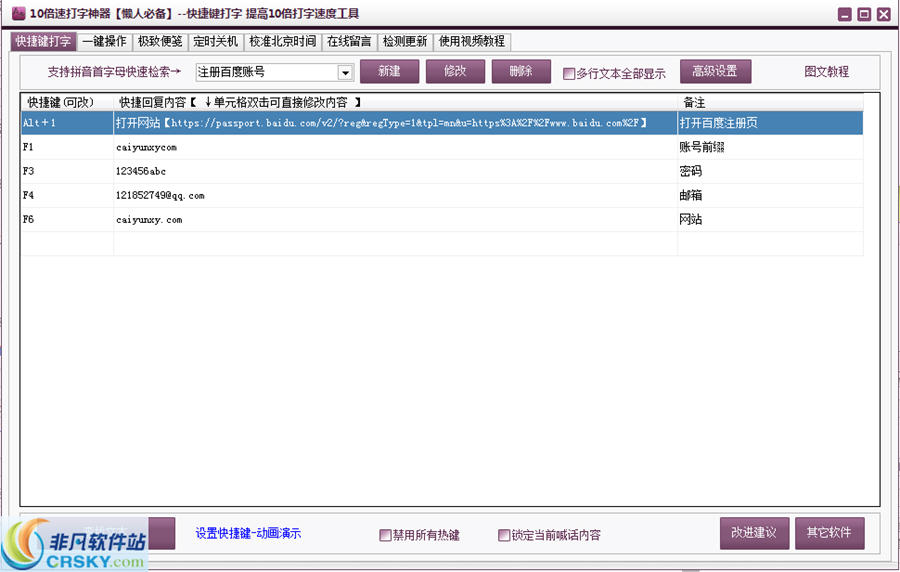Go to the 在线留言 tab
This screenshot has height=572, width=900.
[350, 41]
